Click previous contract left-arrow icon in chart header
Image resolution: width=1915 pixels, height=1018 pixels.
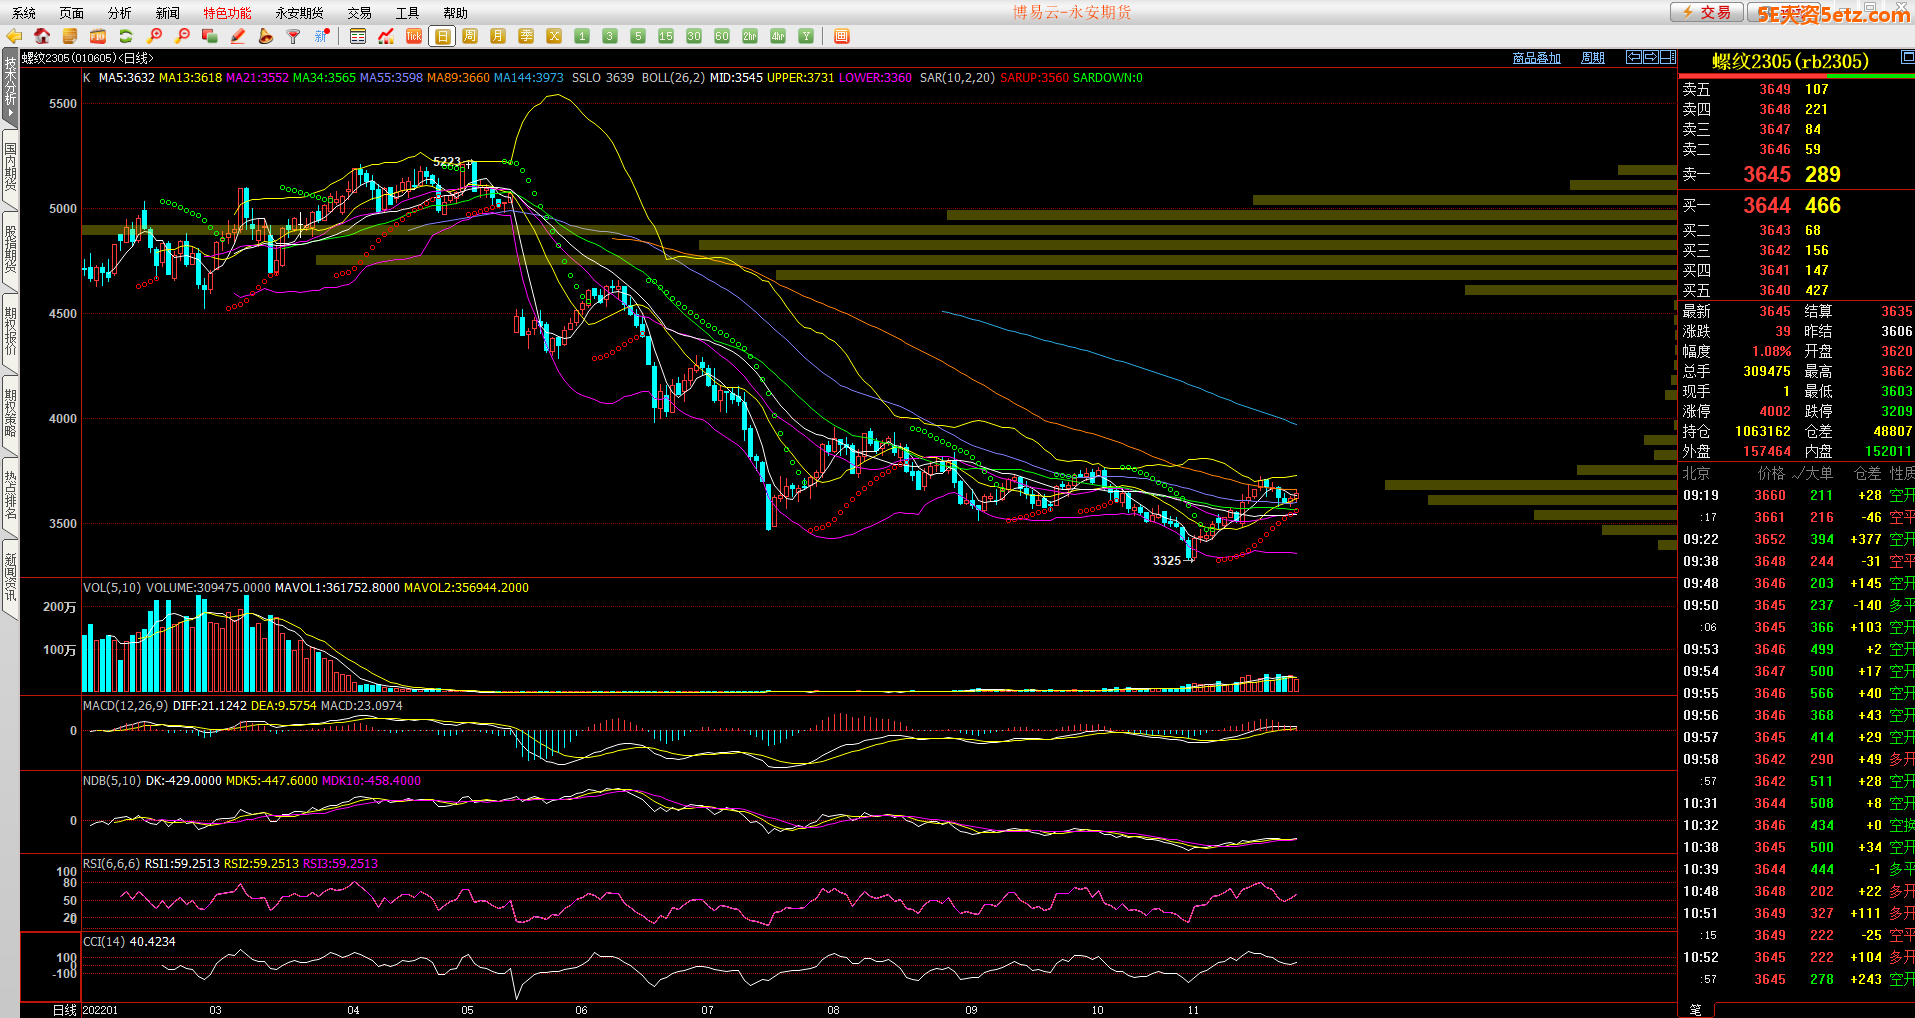point(1634,57)
